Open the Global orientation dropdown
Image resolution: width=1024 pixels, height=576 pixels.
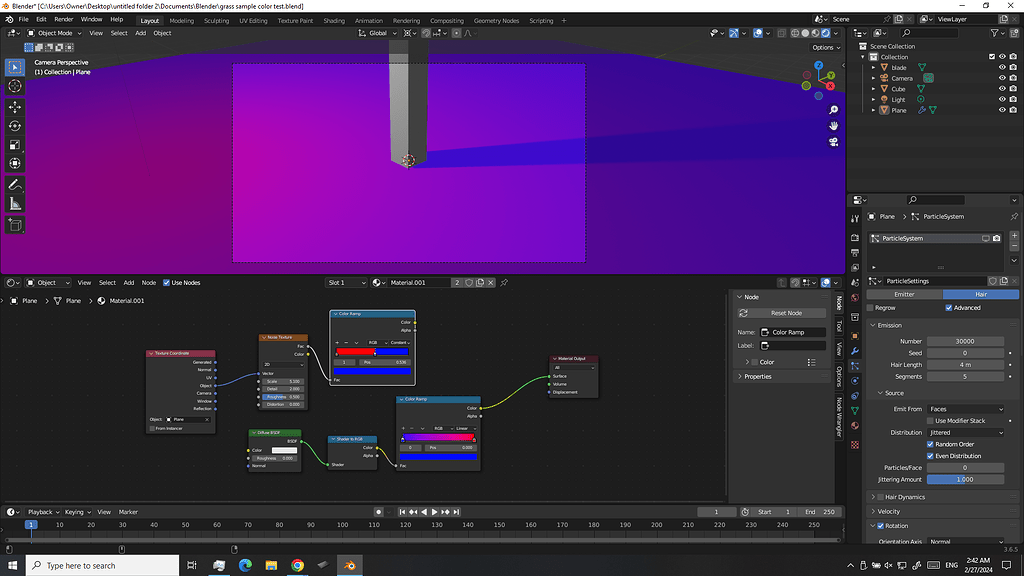tap(377, 33)
